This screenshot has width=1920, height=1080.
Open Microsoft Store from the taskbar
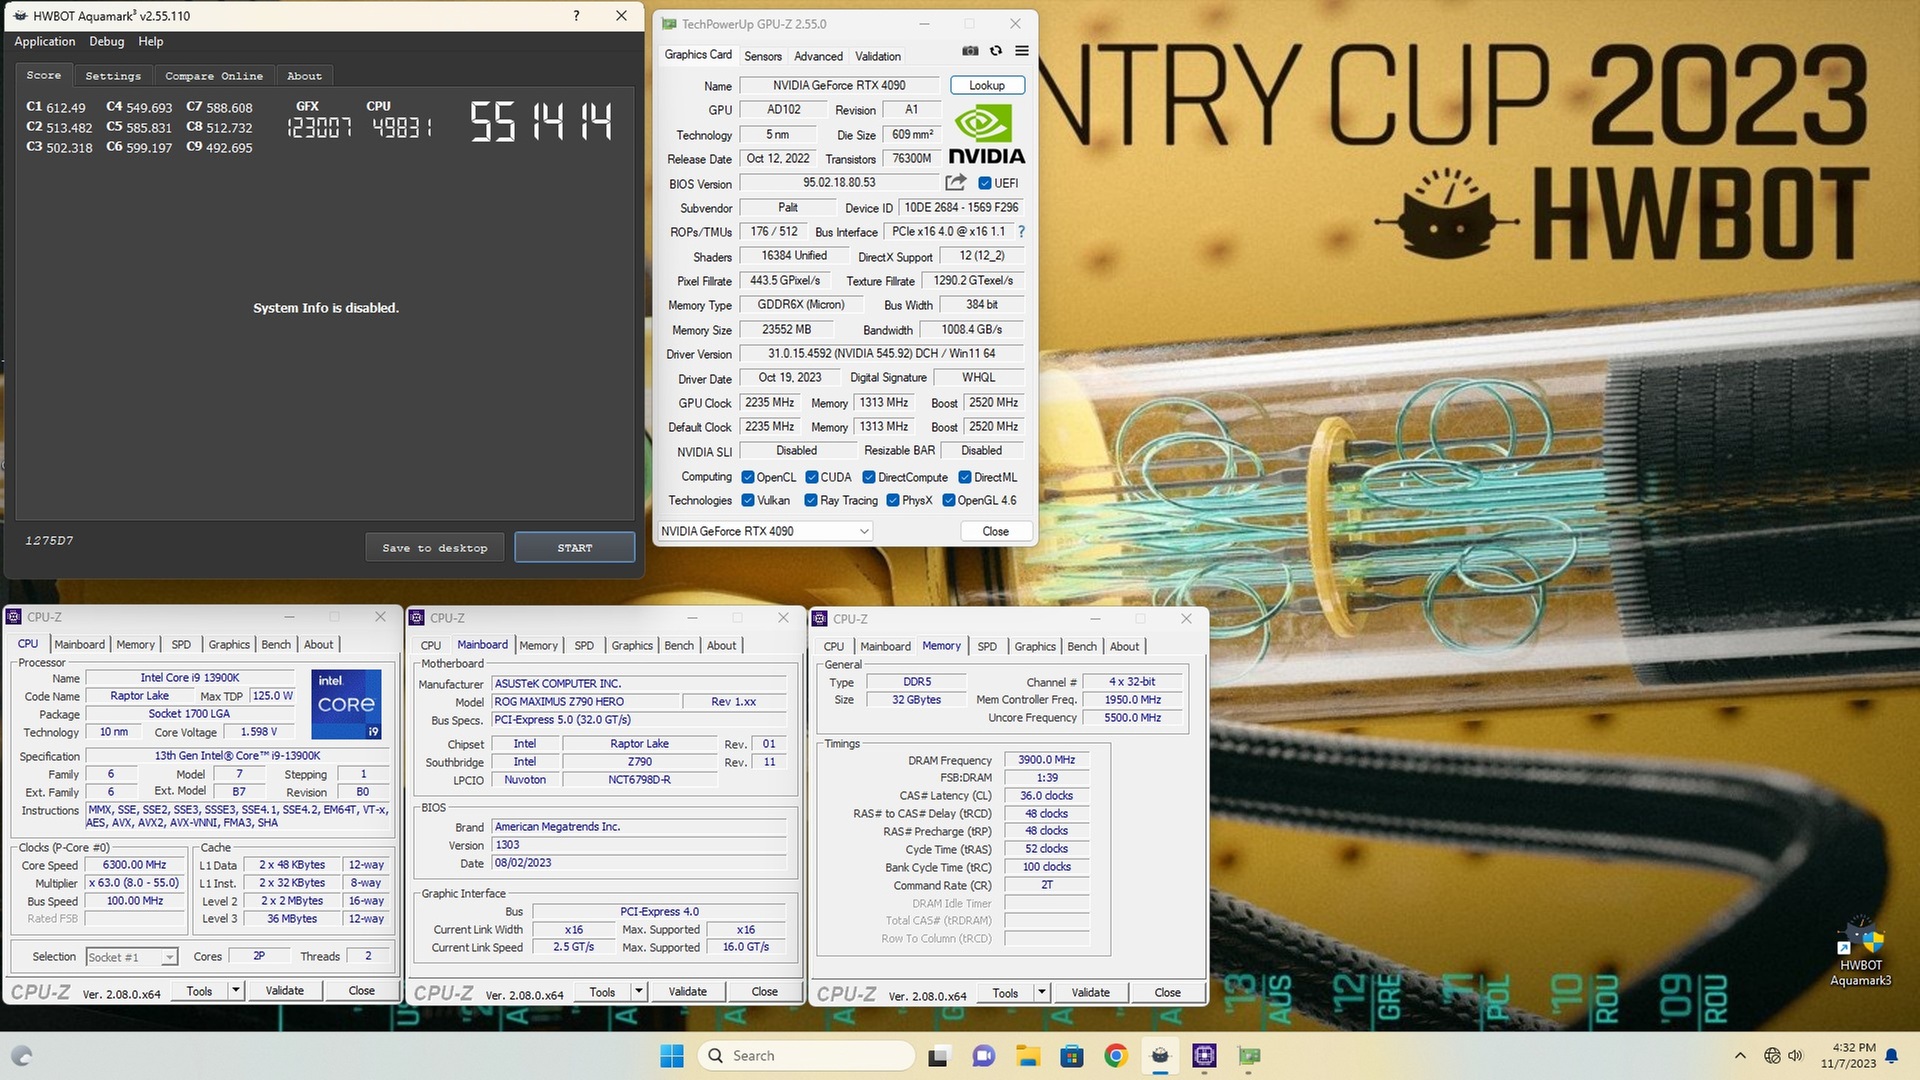[x=1072, y=1055]
